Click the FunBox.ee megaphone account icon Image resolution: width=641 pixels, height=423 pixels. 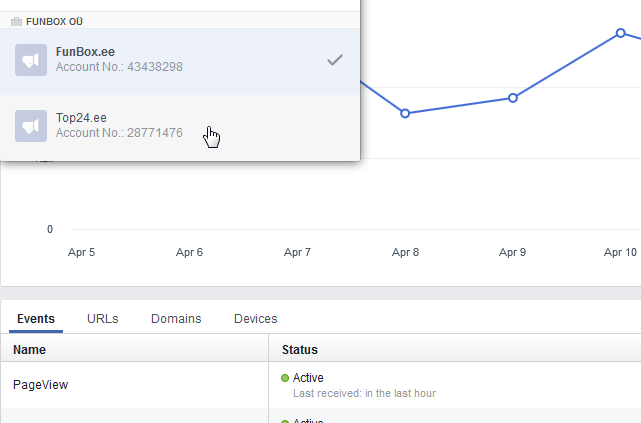tap(32, 60)
